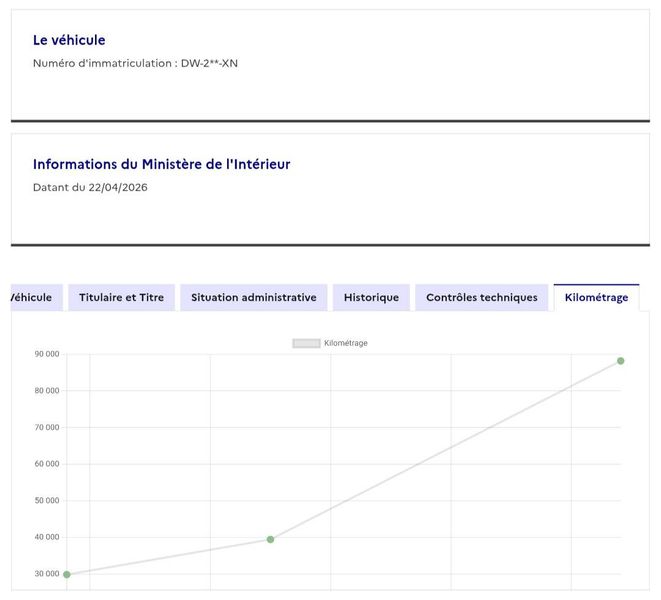Image resolution: width=661 pixels, height=600 pixels.
Task: Open the Situation administrative tab
Action: click(x=254, y=298)
